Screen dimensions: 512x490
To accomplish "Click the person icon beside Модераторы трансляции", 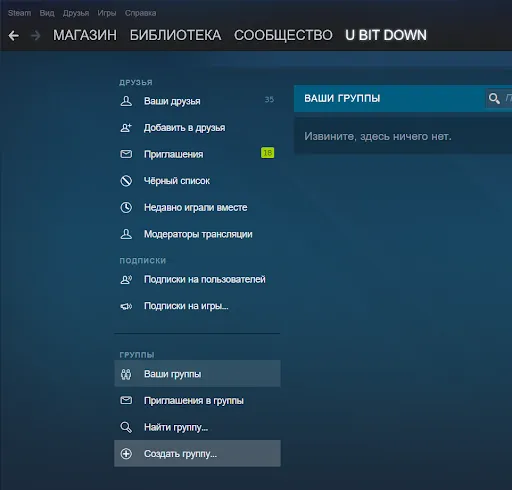I will [x=126, y=234].
